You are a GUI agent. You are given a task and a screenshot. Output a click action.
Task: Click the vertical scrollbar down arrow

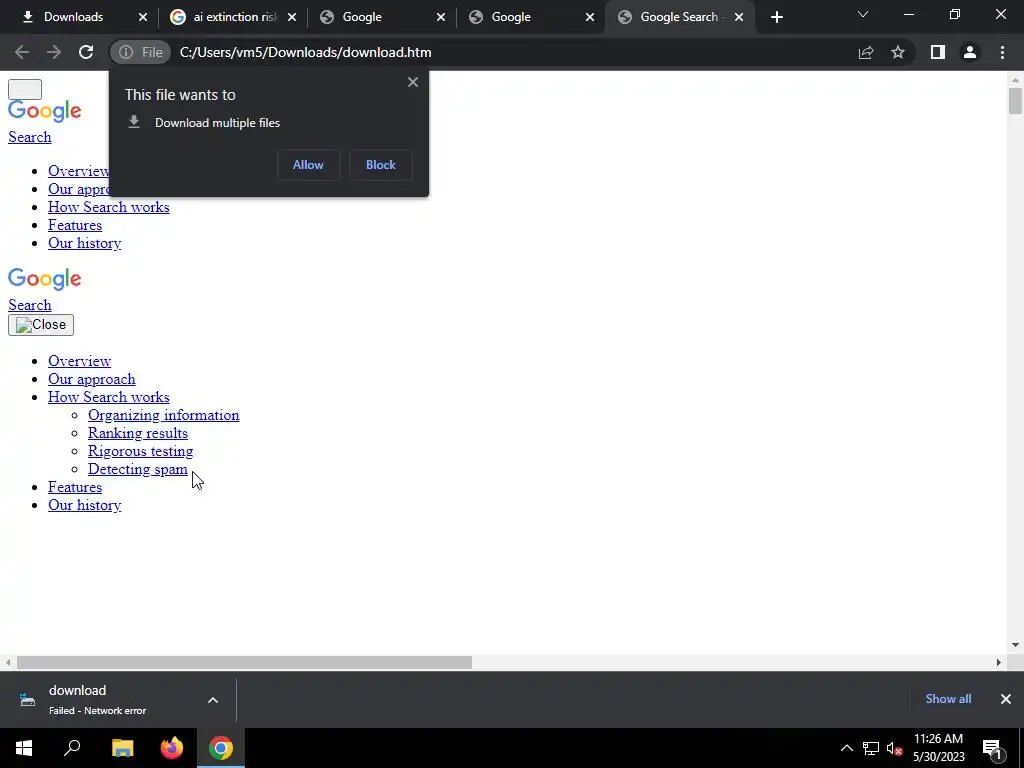[1015, 645]
